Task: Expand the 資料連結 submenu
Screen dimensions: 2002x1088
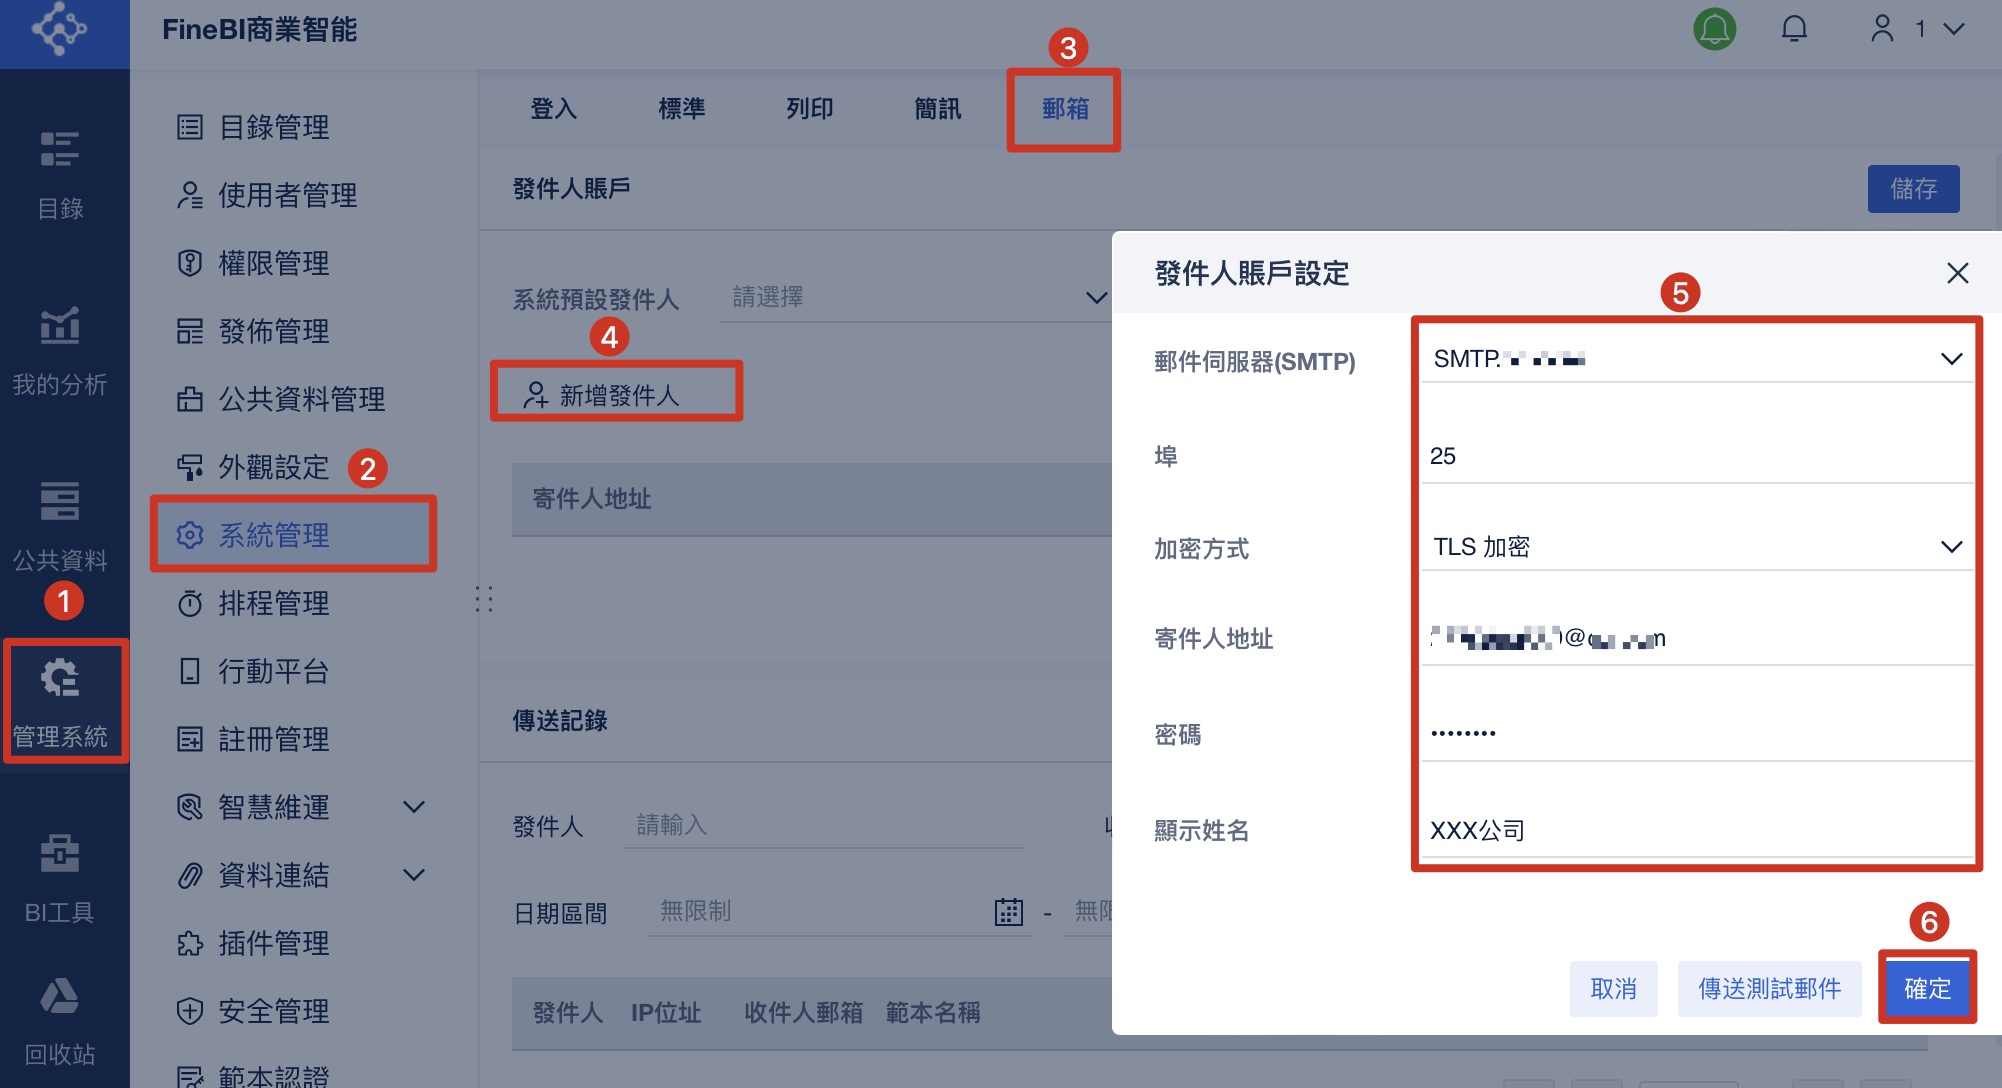Action: coord(413,875)
